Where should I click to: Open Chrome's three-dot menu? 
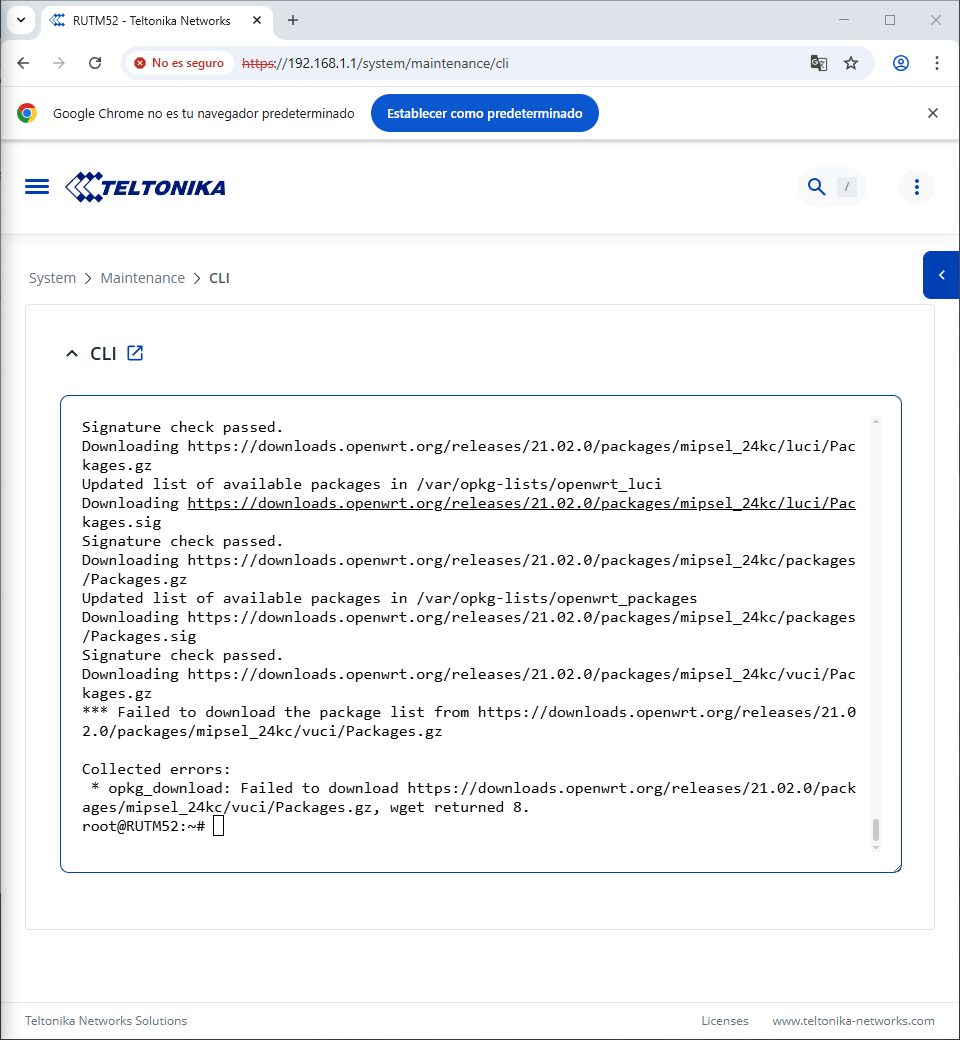[x=937, y=63]
